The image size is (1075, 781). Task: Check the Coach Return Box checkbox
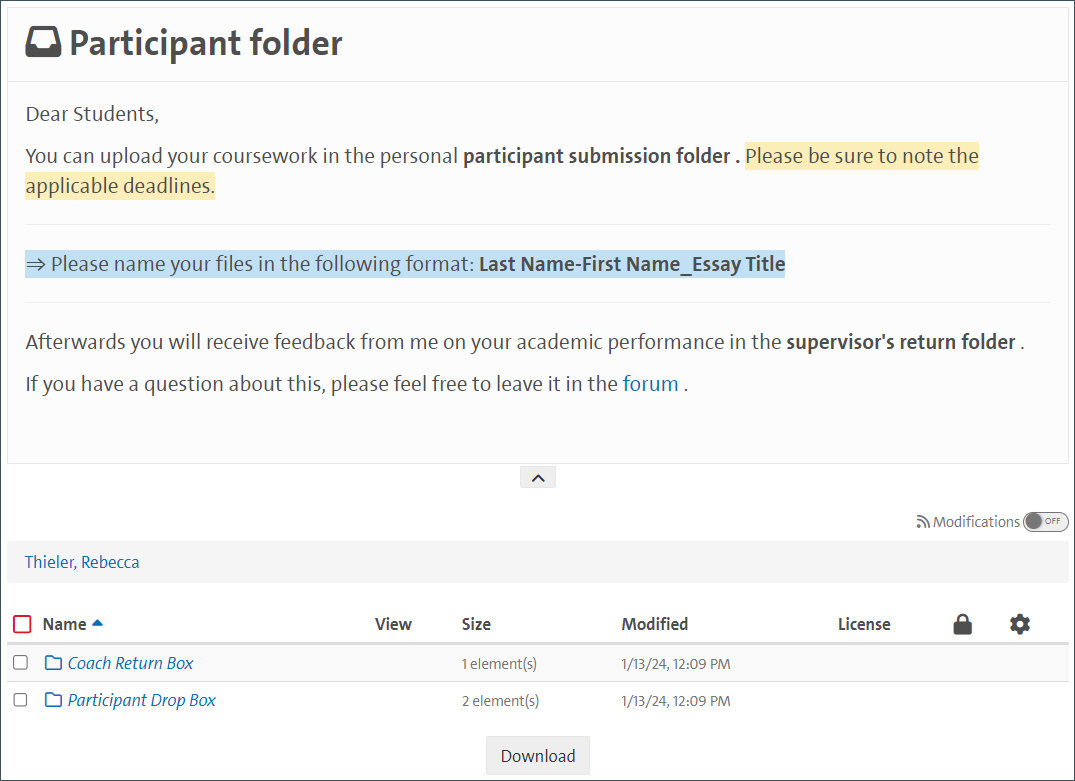click(x=20, y=663)
